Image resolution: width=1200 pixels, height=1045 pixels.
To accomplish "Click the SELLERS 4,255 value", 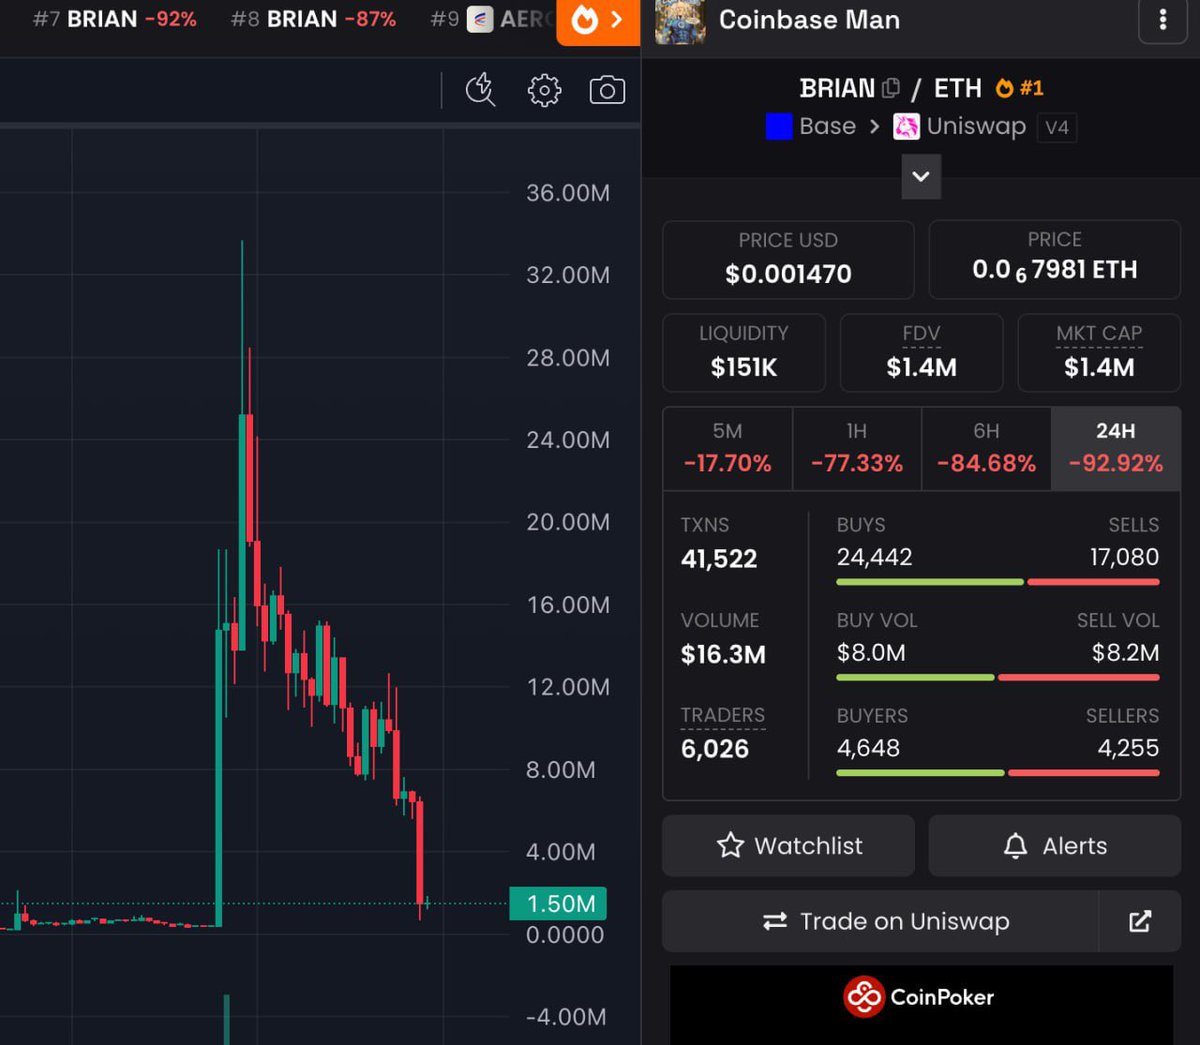I will [x=1128, y=748].
